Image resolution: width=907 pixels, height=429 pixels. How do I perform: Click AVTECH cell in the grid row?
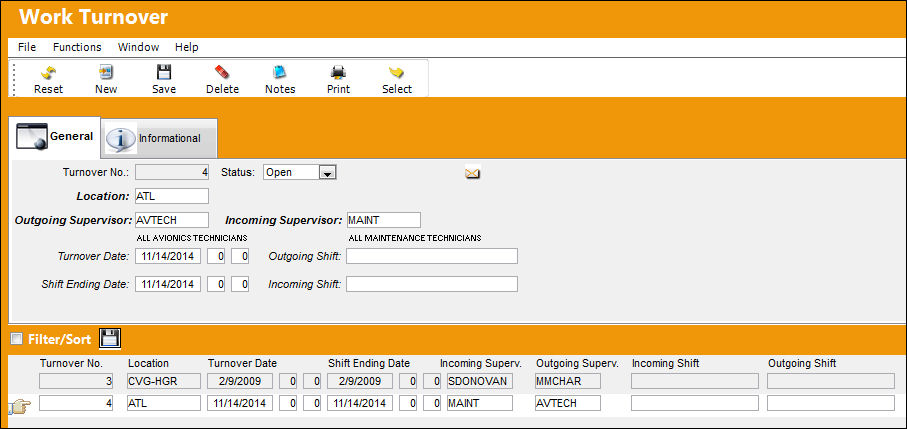(568, 403)
